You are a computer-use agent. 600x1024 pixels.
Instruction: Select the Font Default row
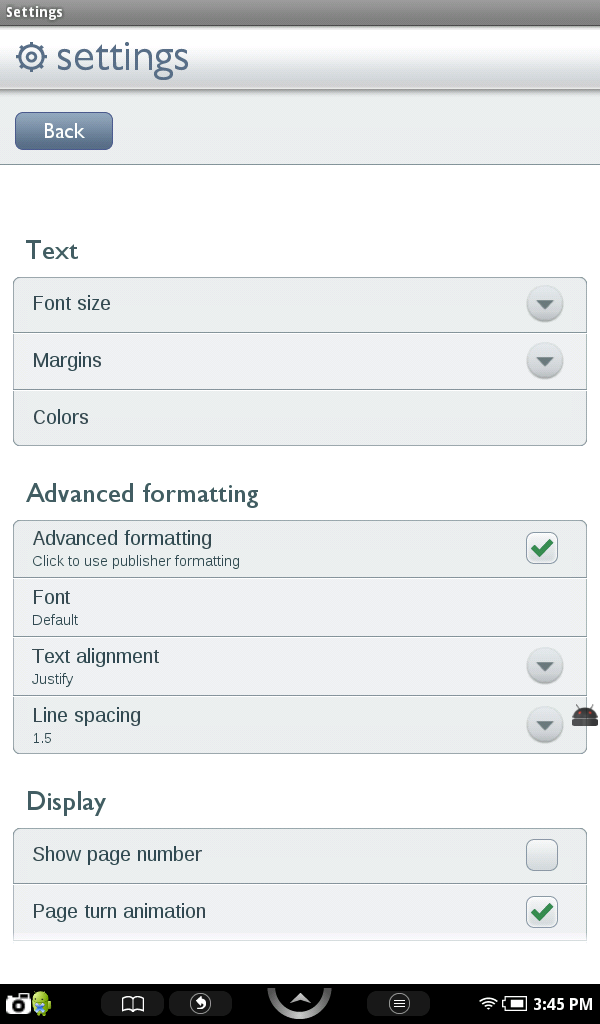tap(299, 607)
